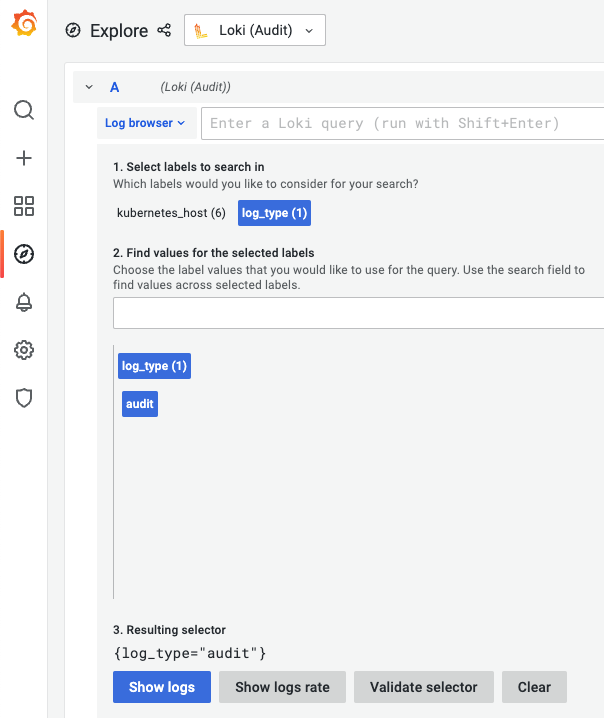Click Validate selector button

(424, 687)
